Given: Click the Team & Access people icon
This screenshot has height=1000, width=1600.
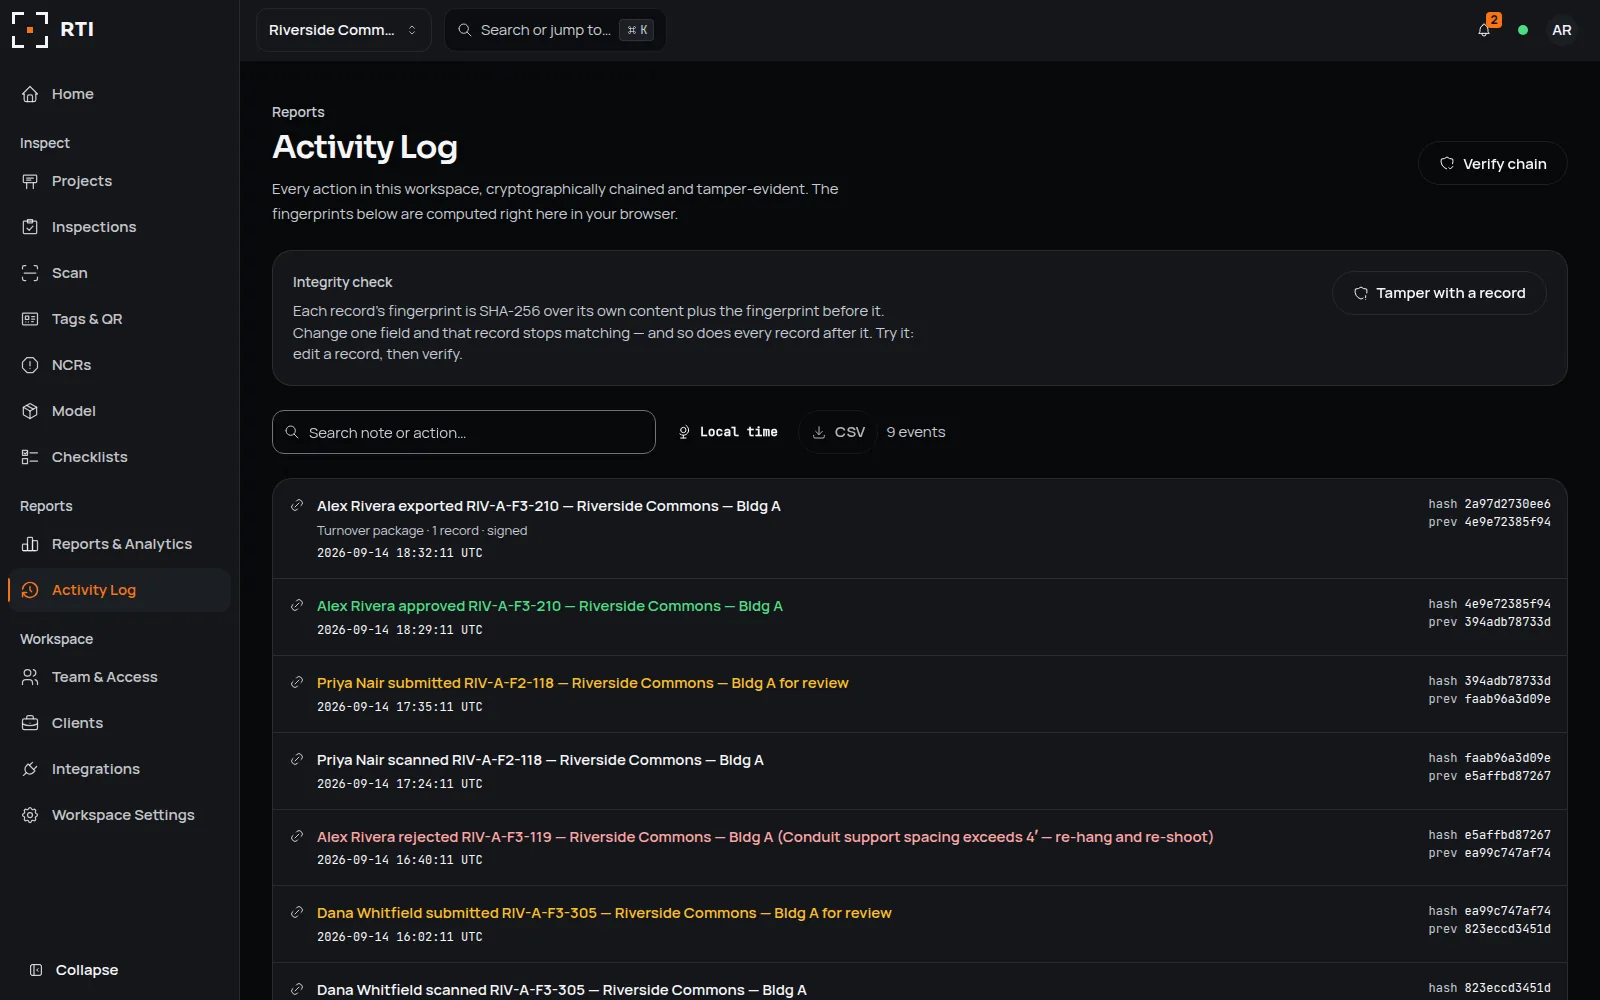Looking at the screenshot, I should 30,677.
